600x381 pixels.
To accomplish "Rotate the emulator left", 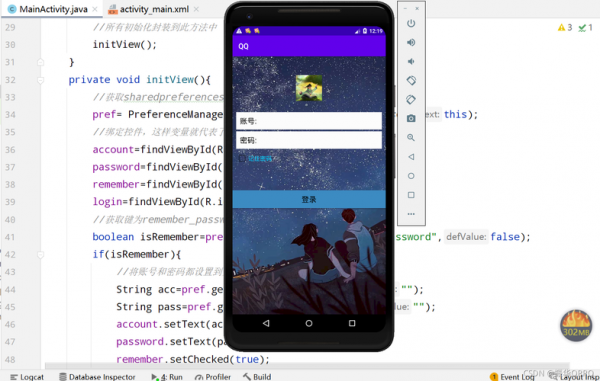I will (411, 80).
